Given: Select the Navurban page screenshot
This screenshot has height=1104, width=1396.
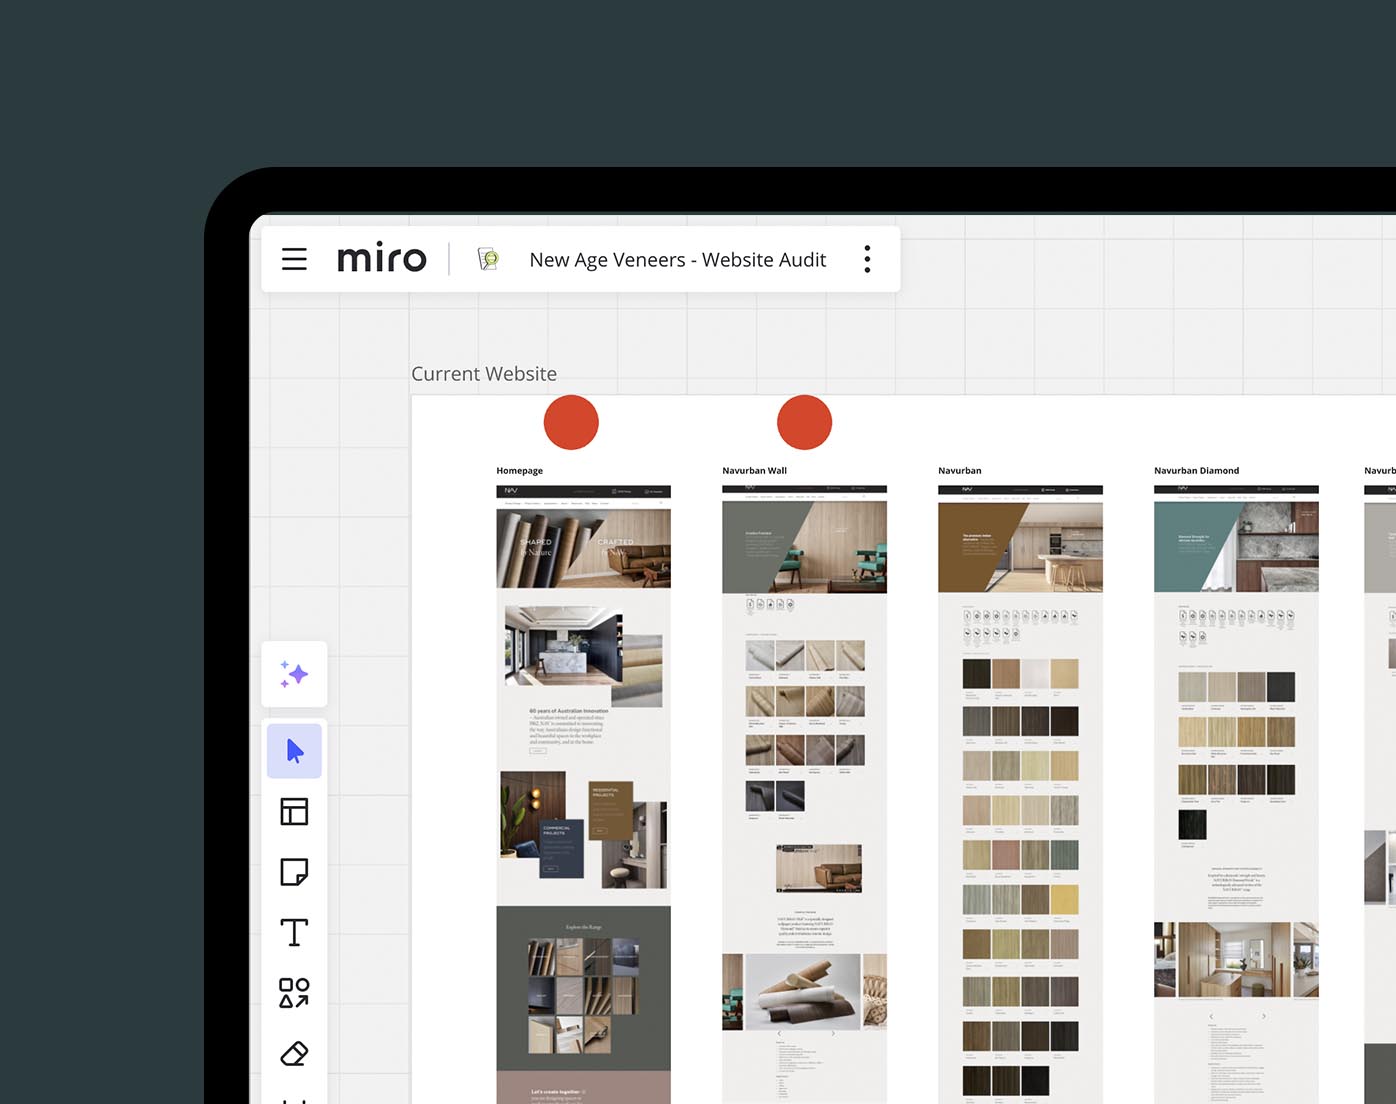Looking at the screenshot, I should [x=1020, y=794].
